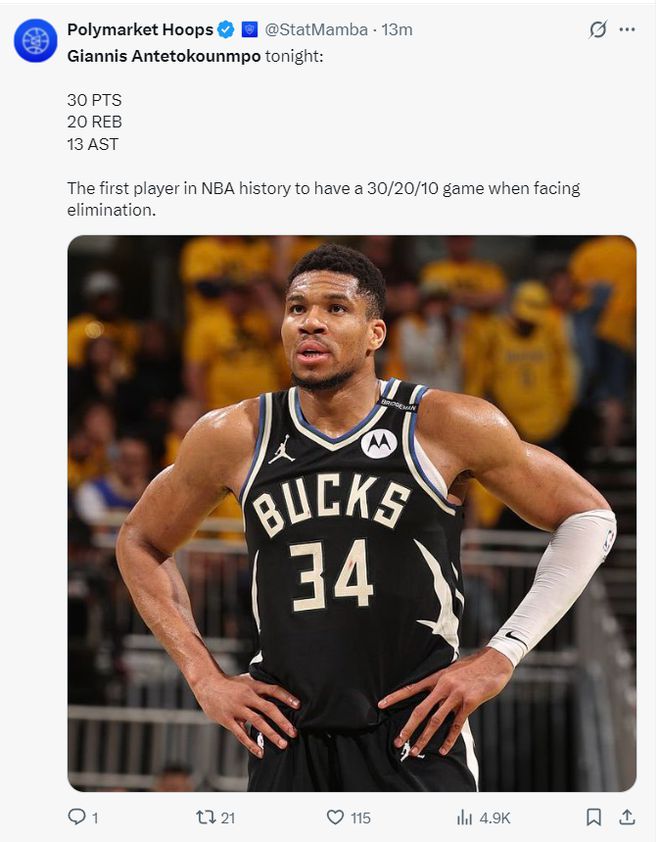Viewport: 660px width, 842px height.
Task: Bookmark this Giannis post
Action: 593,817
